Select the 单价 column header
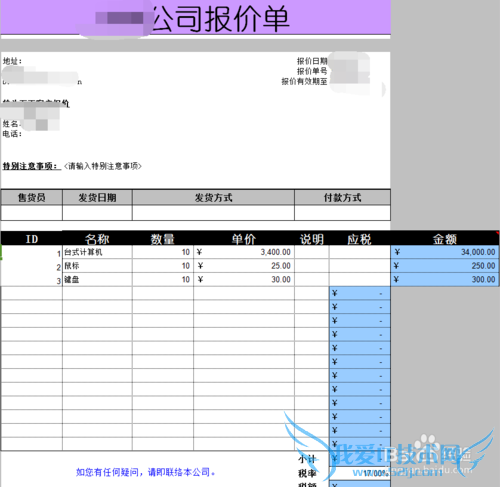This screenshot has width=500, height=487. tap(244, 239)
